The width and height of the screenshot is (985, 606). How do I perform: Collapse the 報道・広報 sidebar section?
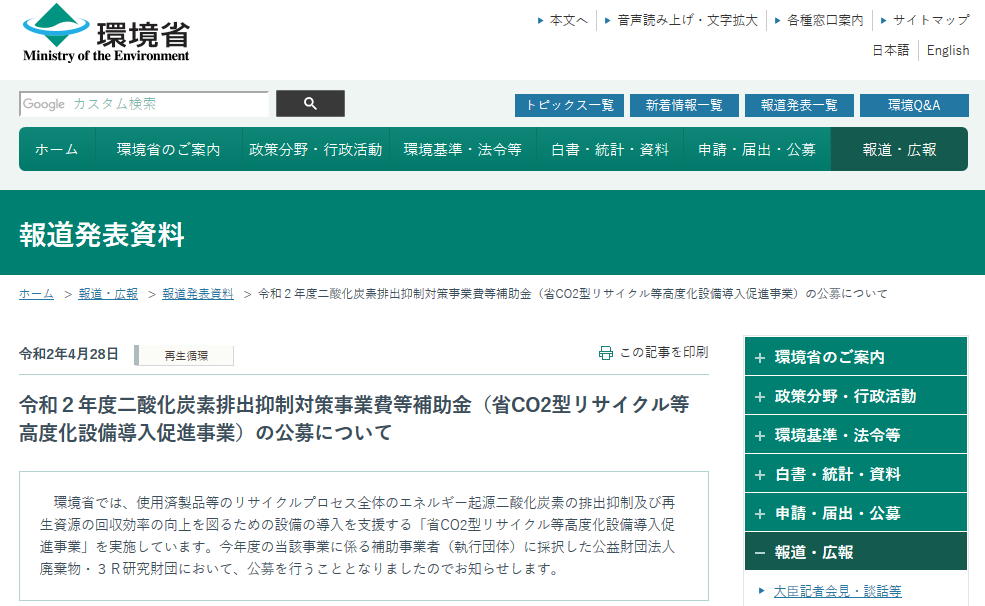point(760,552)
